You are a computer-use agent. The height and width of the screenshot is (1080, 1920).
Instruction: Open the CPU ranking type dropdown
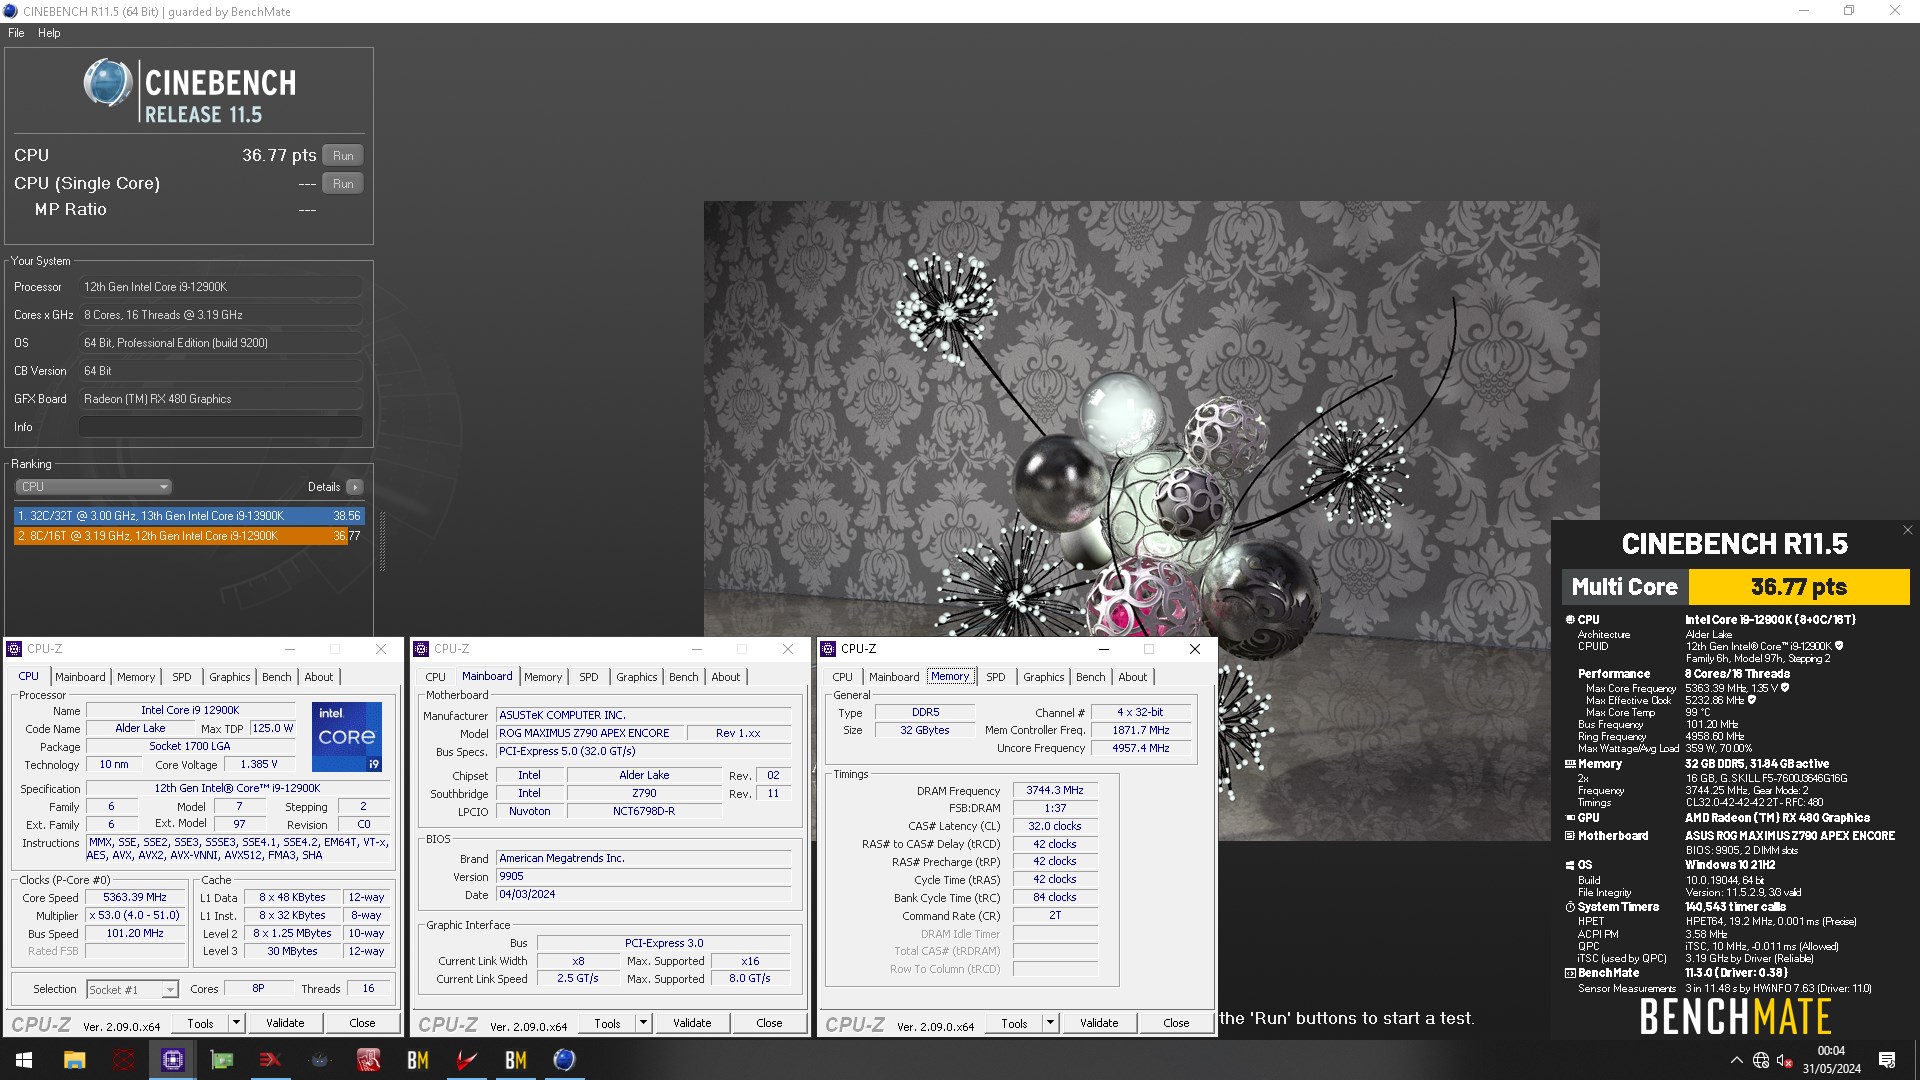pos(94,487)
